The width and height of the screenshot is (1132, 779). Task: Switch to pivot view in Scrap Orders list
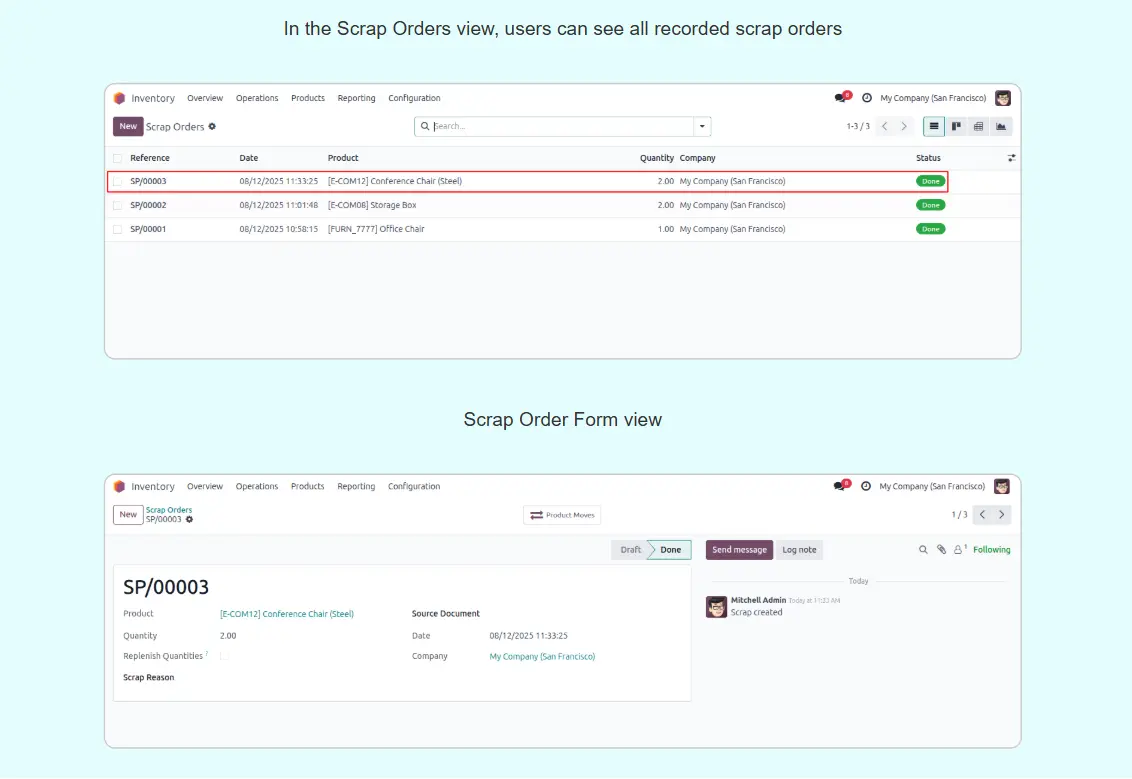click(978, 127)
